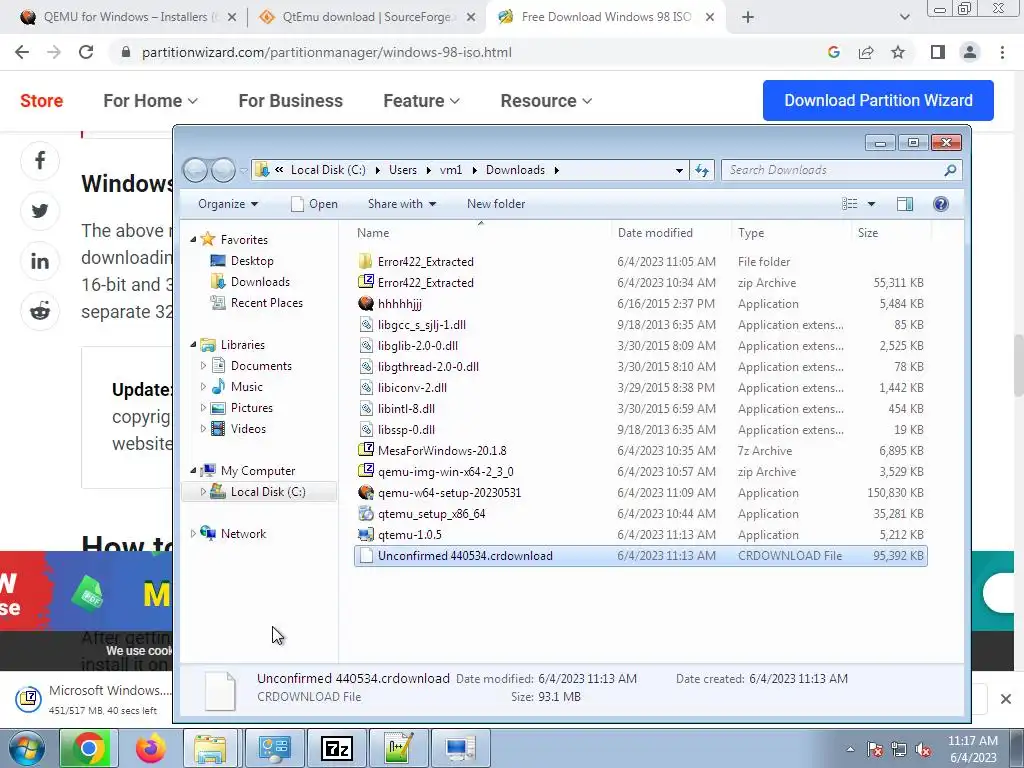Switch to QtEmu download SourceForge tab
Screen dimensions: 1024x768
(366, 17)
